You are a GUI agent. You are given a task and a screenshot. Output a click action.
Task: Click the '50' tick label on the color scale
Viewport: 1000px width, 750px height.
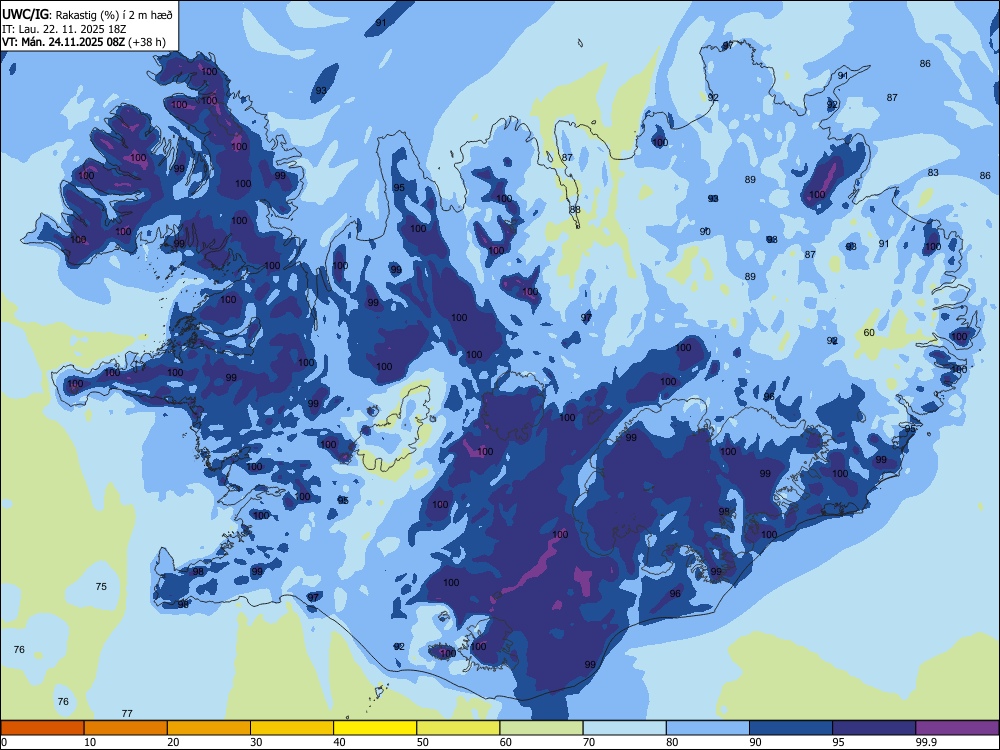click(422, 742)
